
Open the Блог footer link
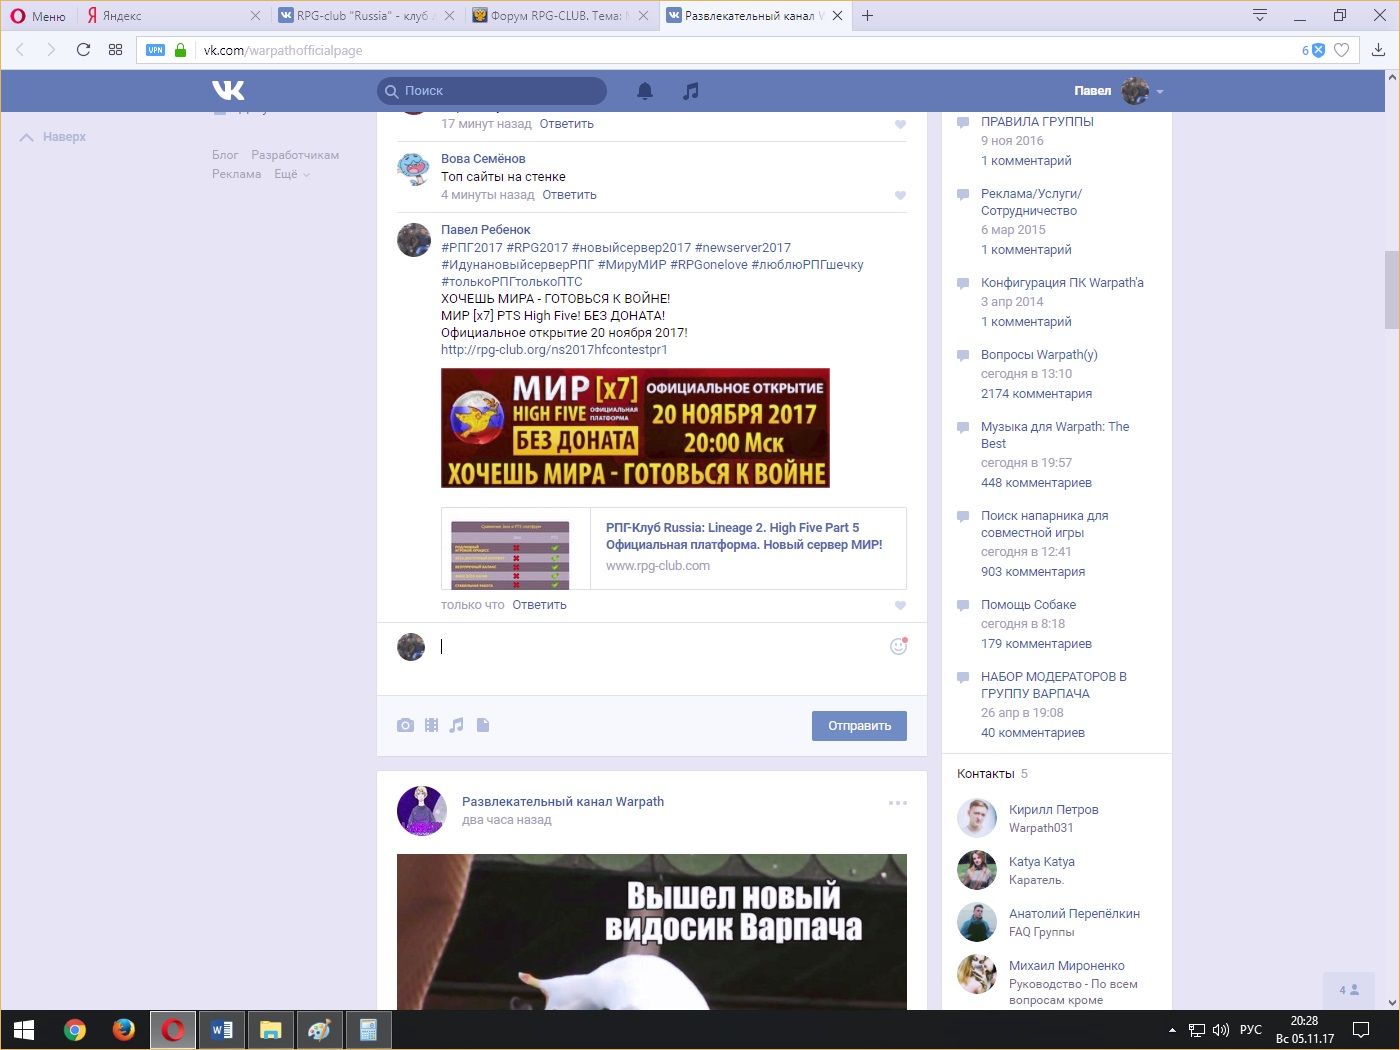[225, 155]
